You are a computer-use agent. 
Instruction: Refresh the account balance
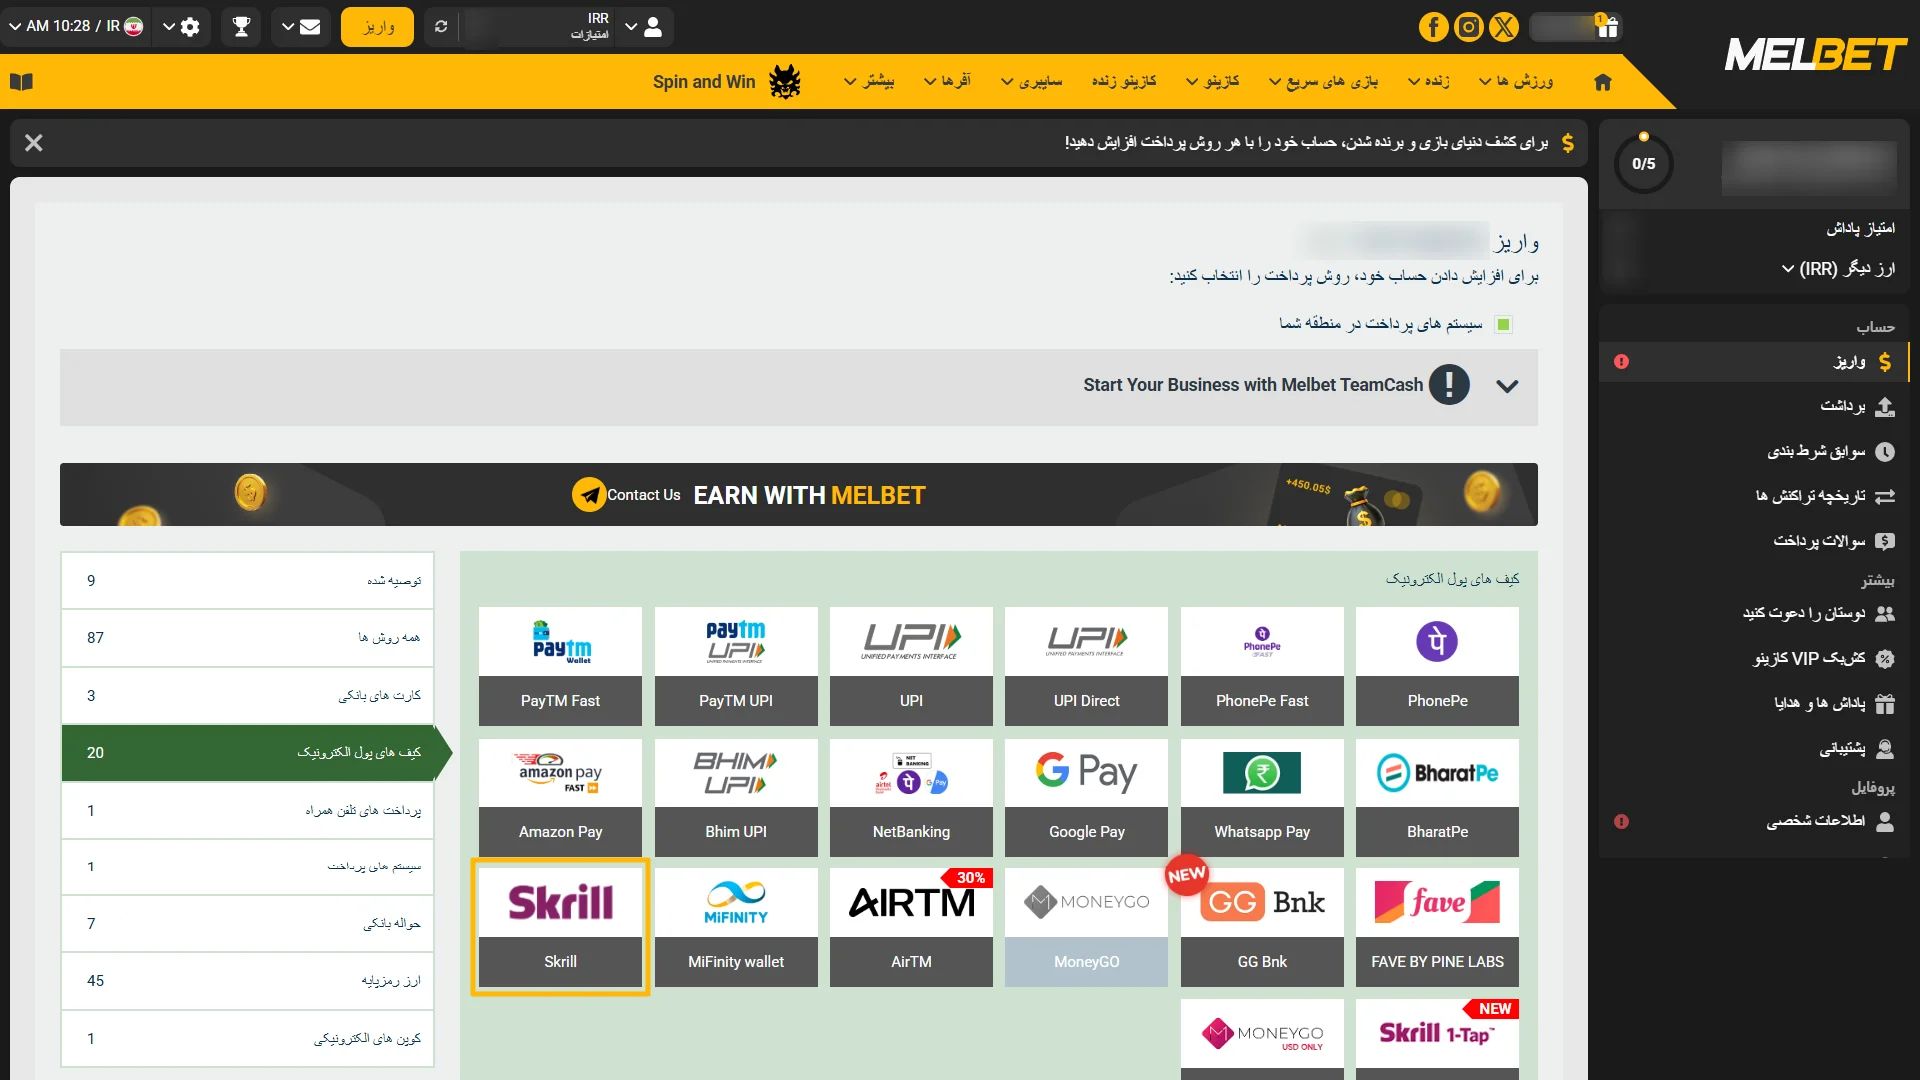click(441, 27)
